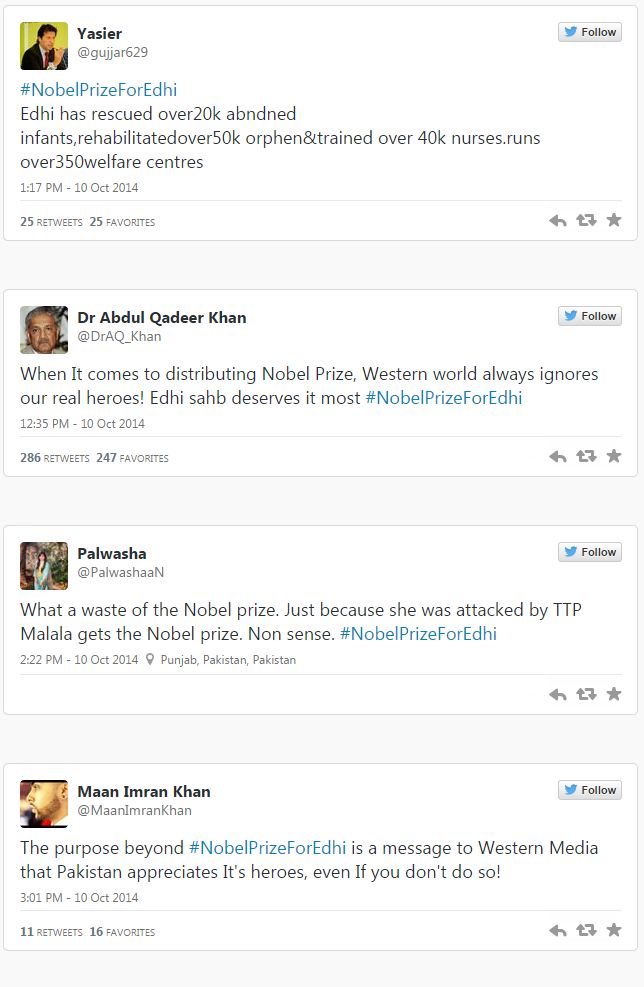644x987 pixels.
Task: View Palwasha's avatar image
Action: tap(44, 566)
